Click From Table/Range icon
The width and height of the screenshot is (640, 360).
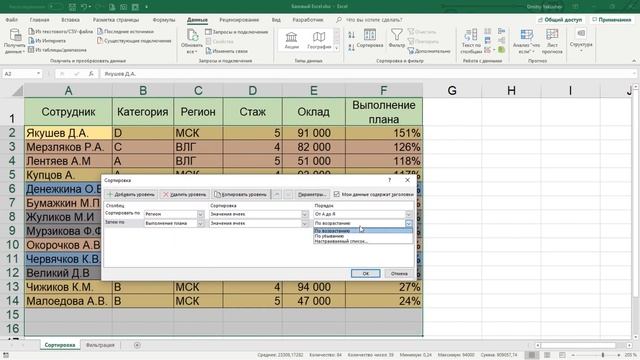31,50
